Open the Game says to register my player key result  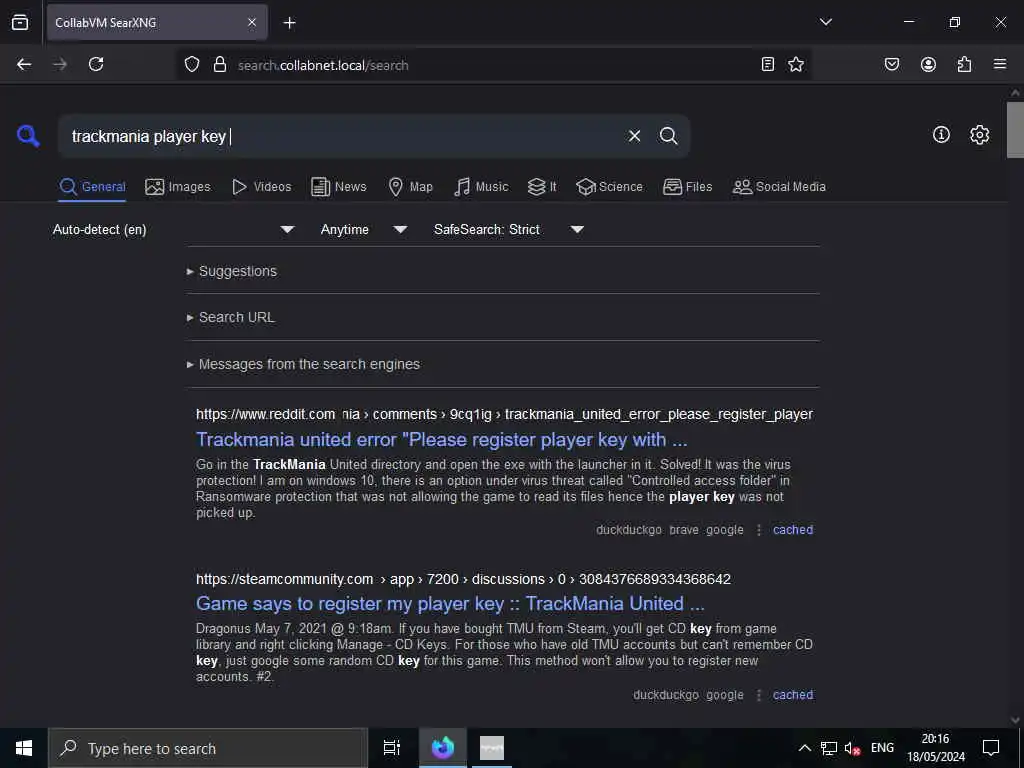point(450,603)
